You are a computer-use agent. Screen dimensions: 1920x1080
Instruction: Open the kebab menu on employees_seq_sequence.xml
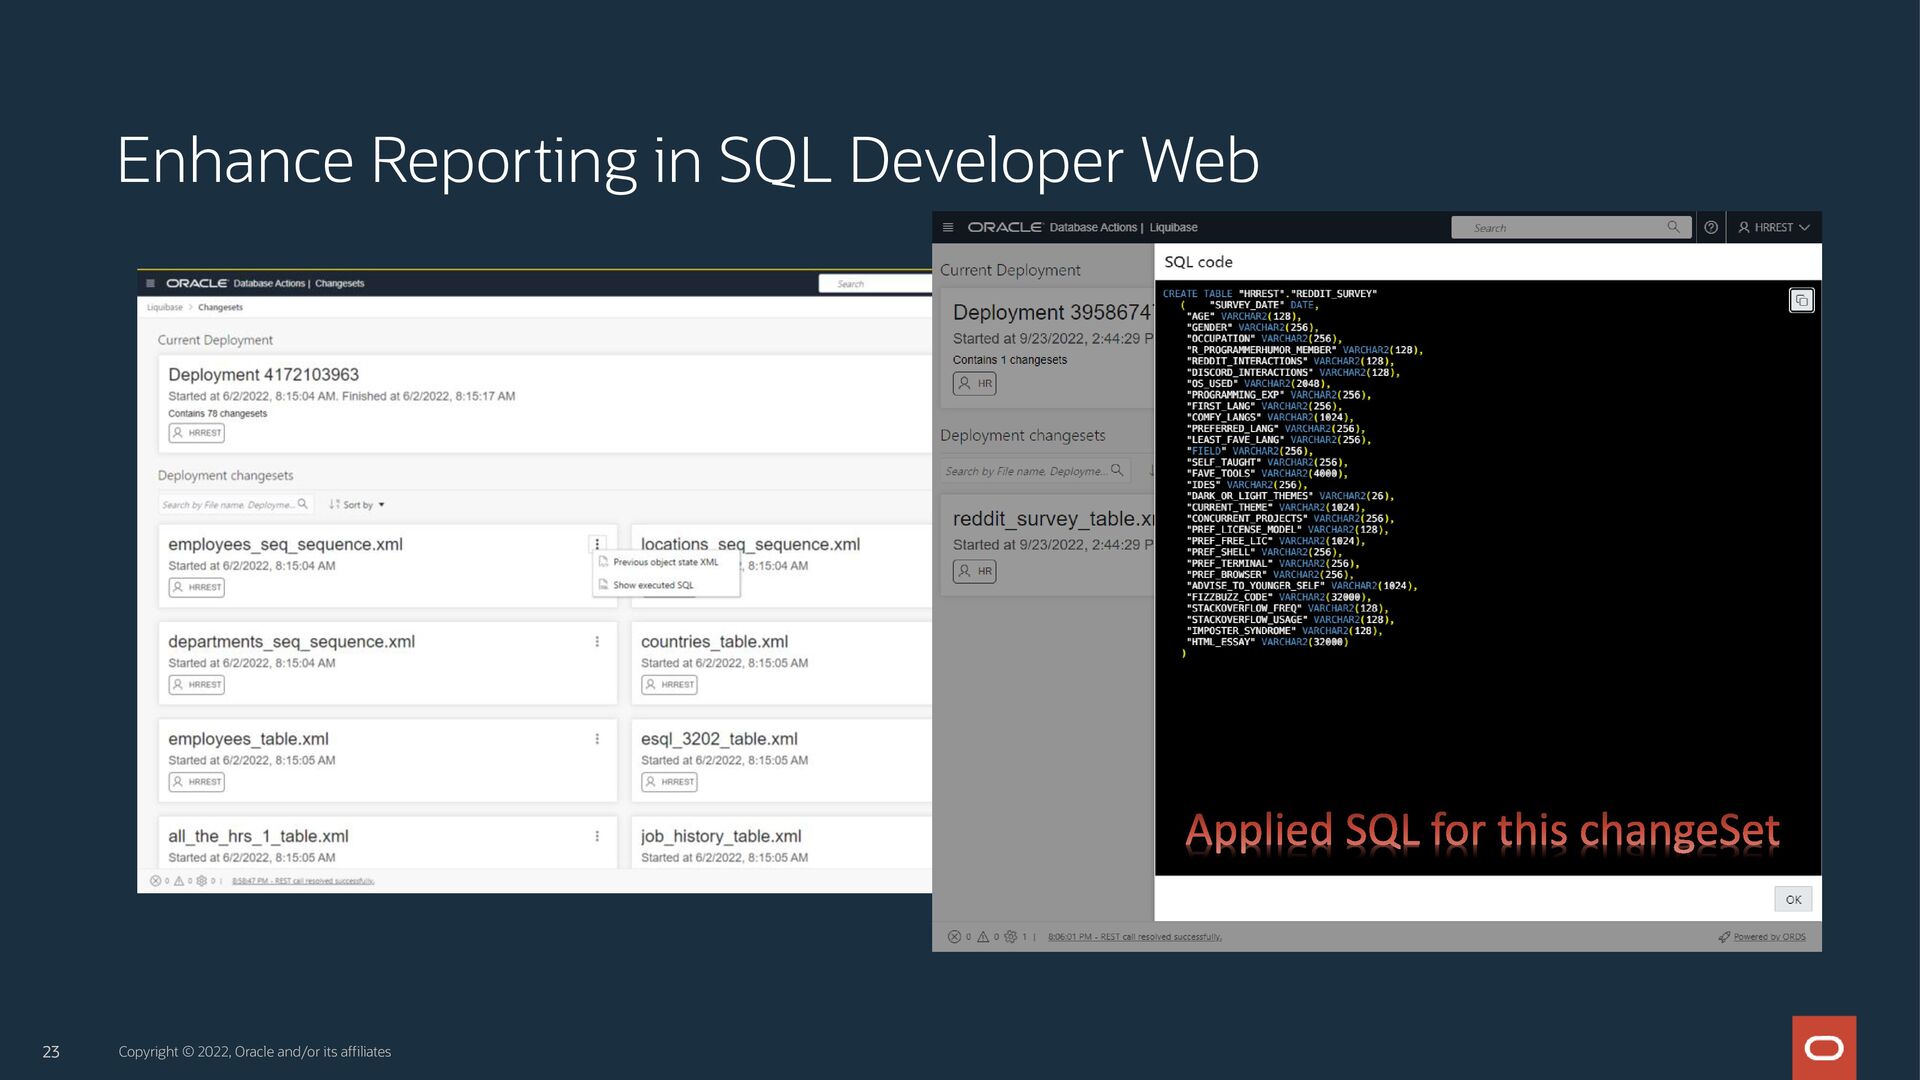pos(598,544)
